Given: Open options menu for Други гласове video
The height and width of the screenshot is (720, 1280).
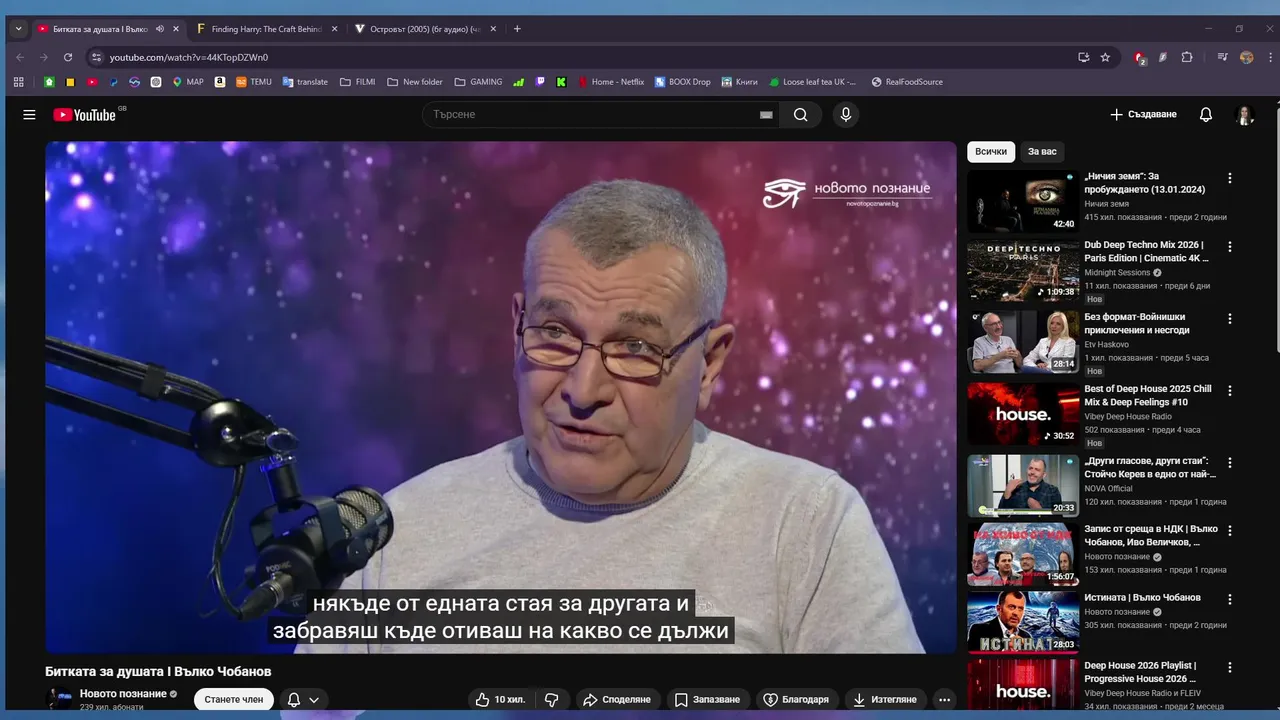Looking at the screenshot, I should [x=1230, y=463].
